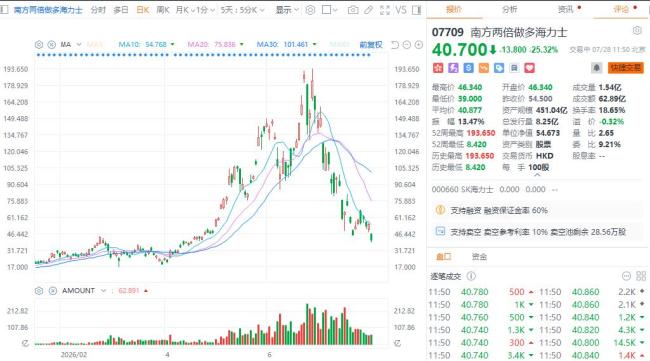Click the grey document badge icon

[x=514, y=68]
